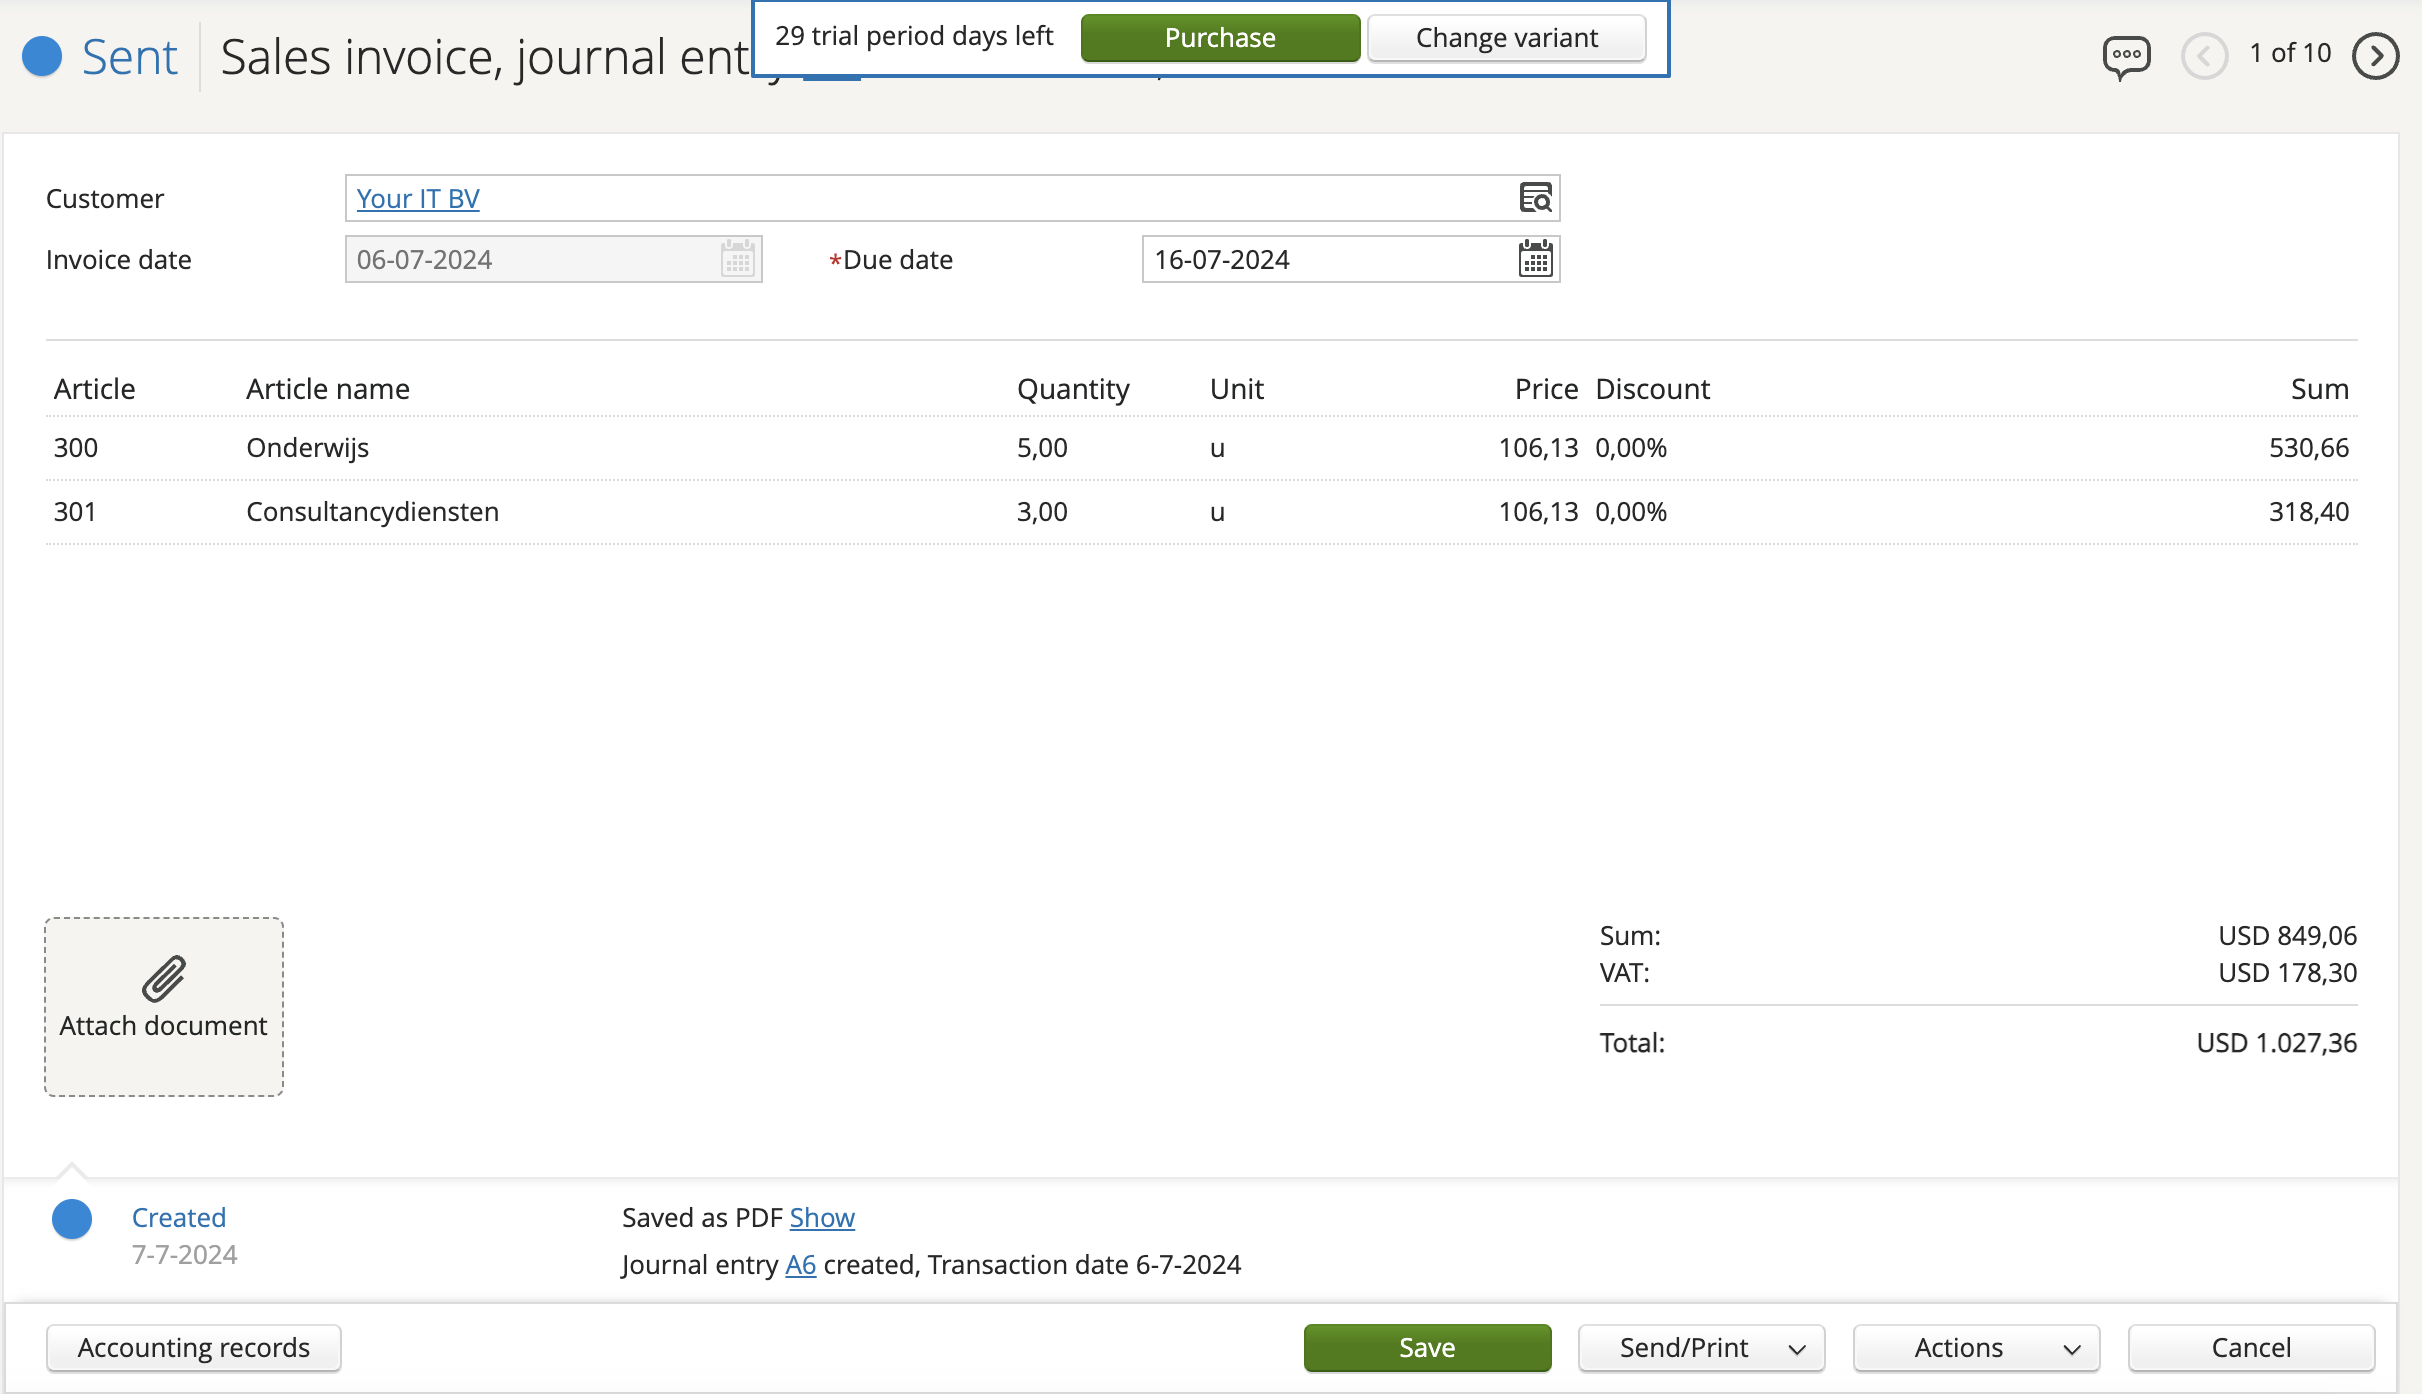The image size is (2422, 1394).
Task: Open the comments bubble icon
Action: point(2126,56)
